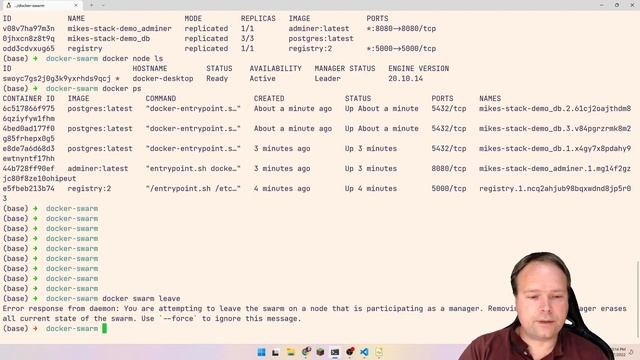
Task: Click container ID 6c517866f975
Action: (29, 109)
